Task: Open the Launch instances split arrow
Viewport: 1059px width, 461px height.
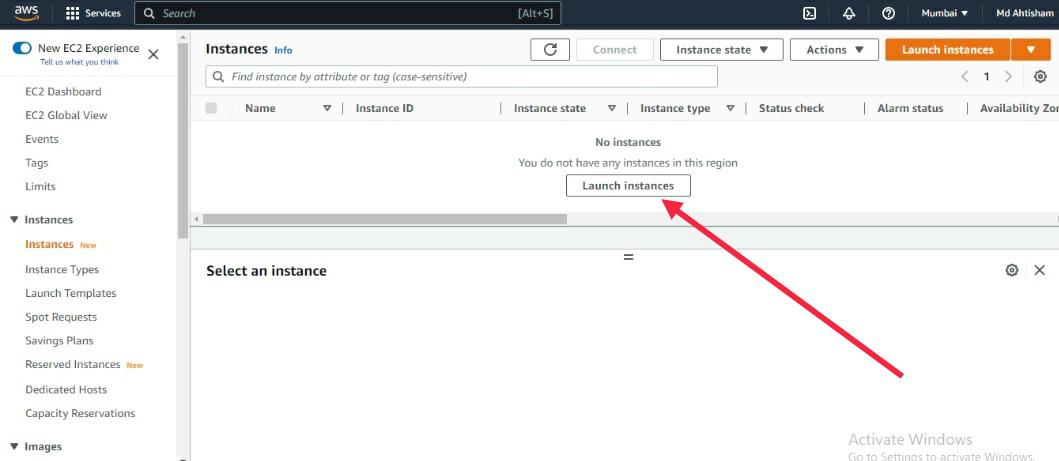Action: coord(1031,50)
